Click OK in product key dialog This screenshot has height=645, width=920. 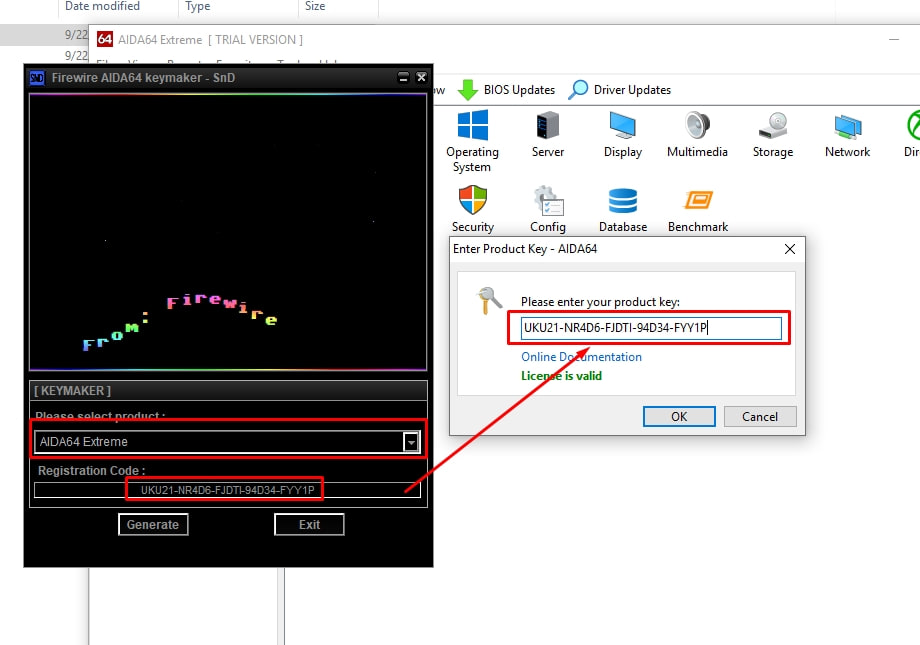tap(679, 417)
